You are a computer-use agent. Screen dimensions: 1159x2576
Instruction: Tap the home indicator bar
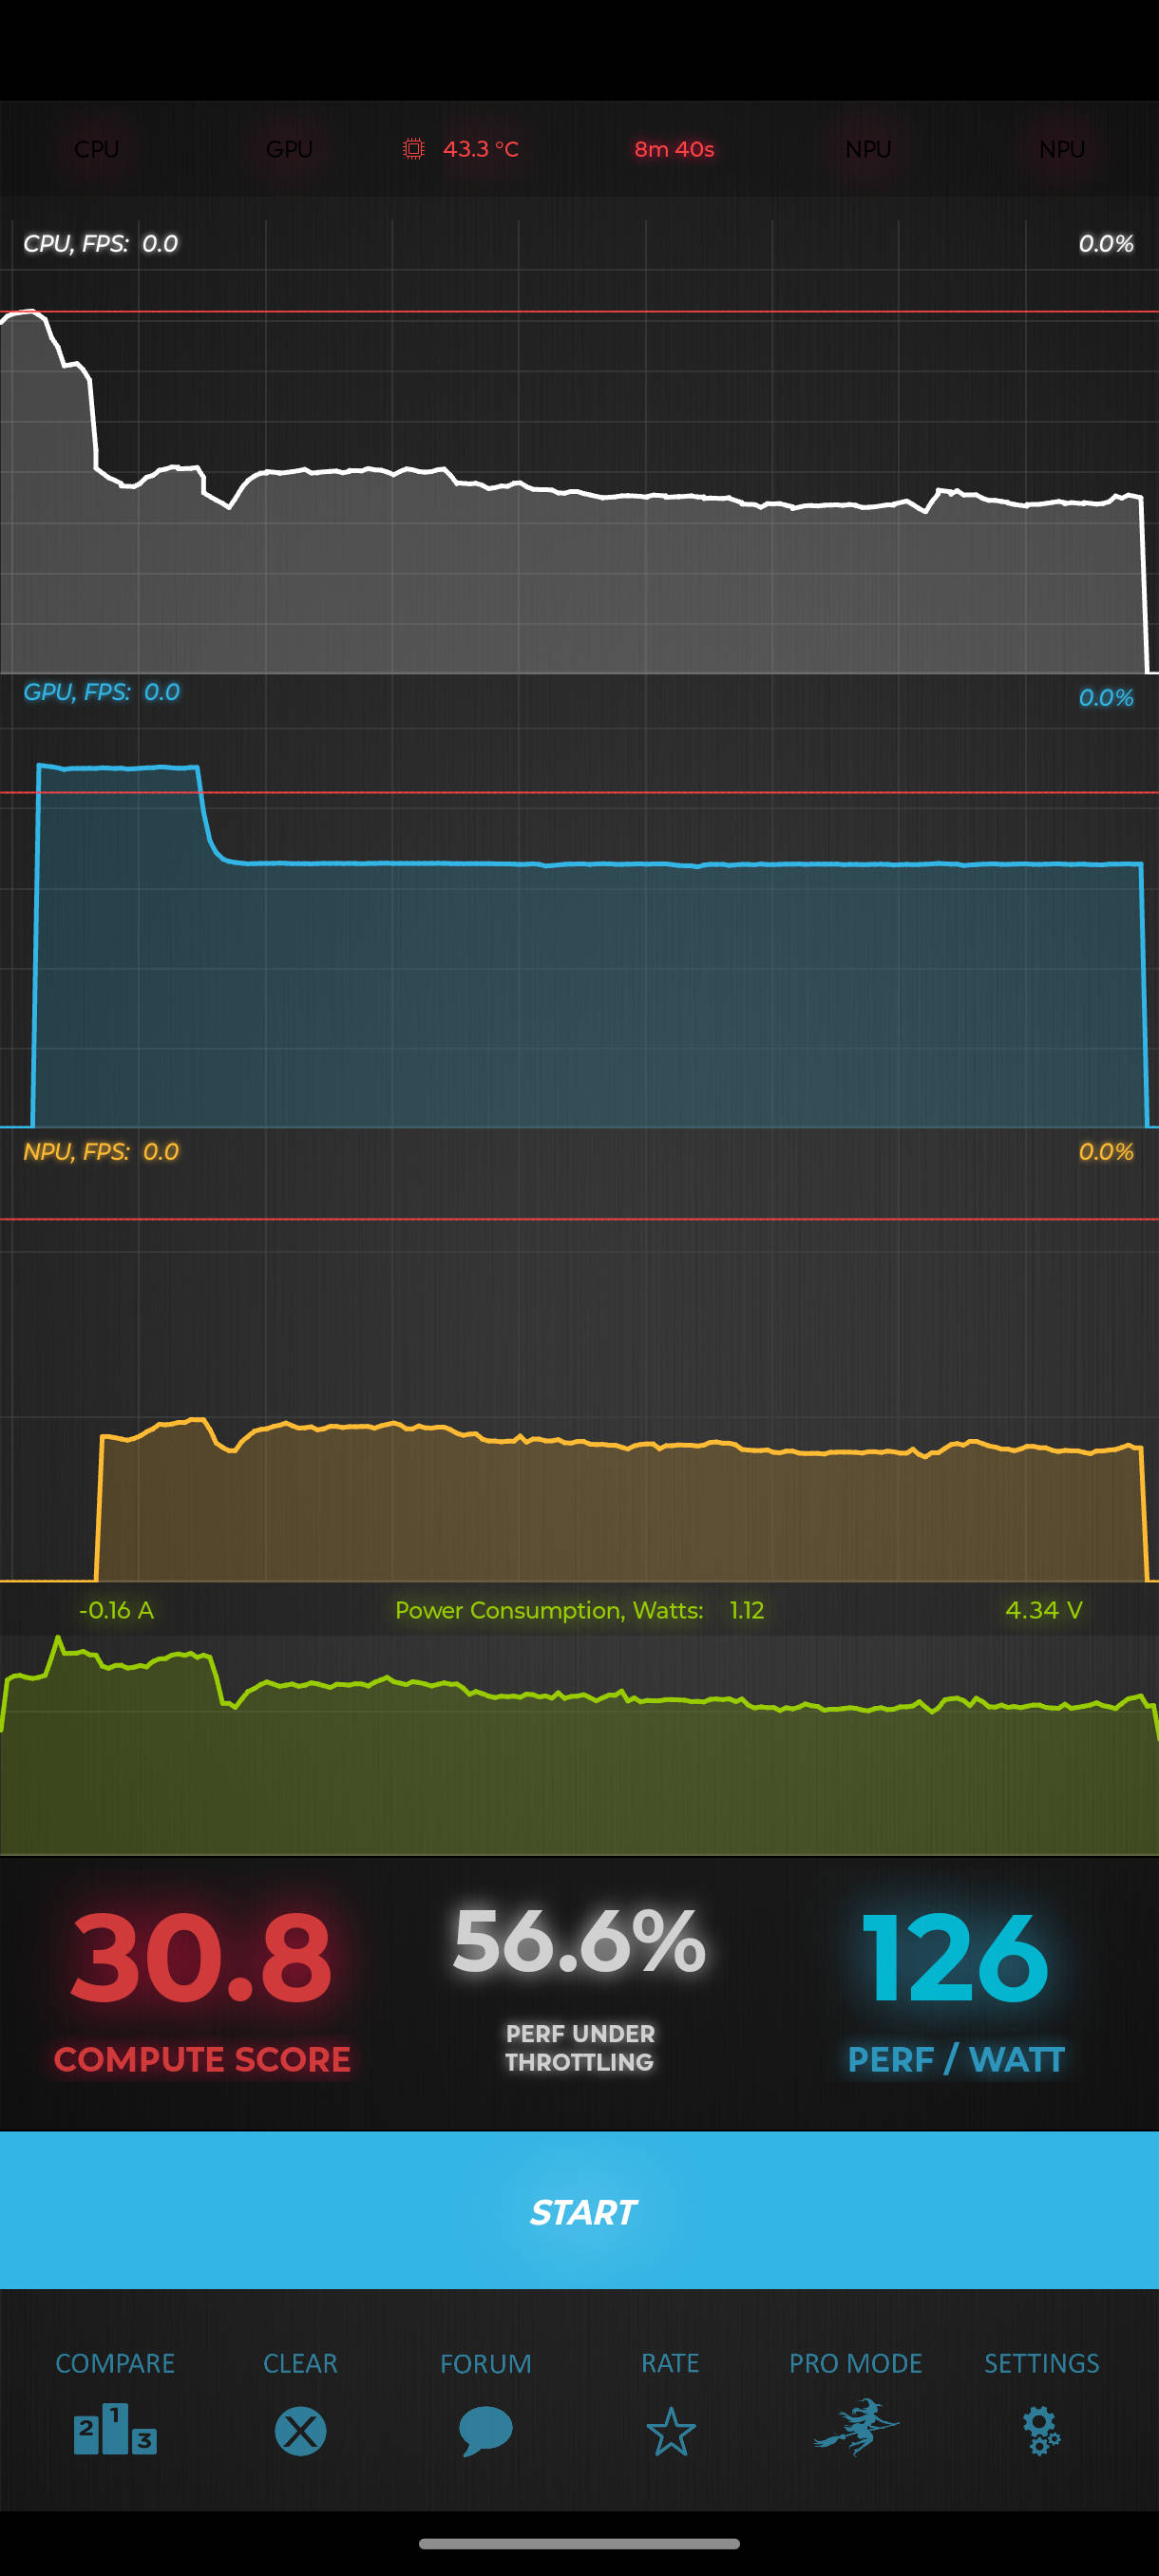[579, 2543]
